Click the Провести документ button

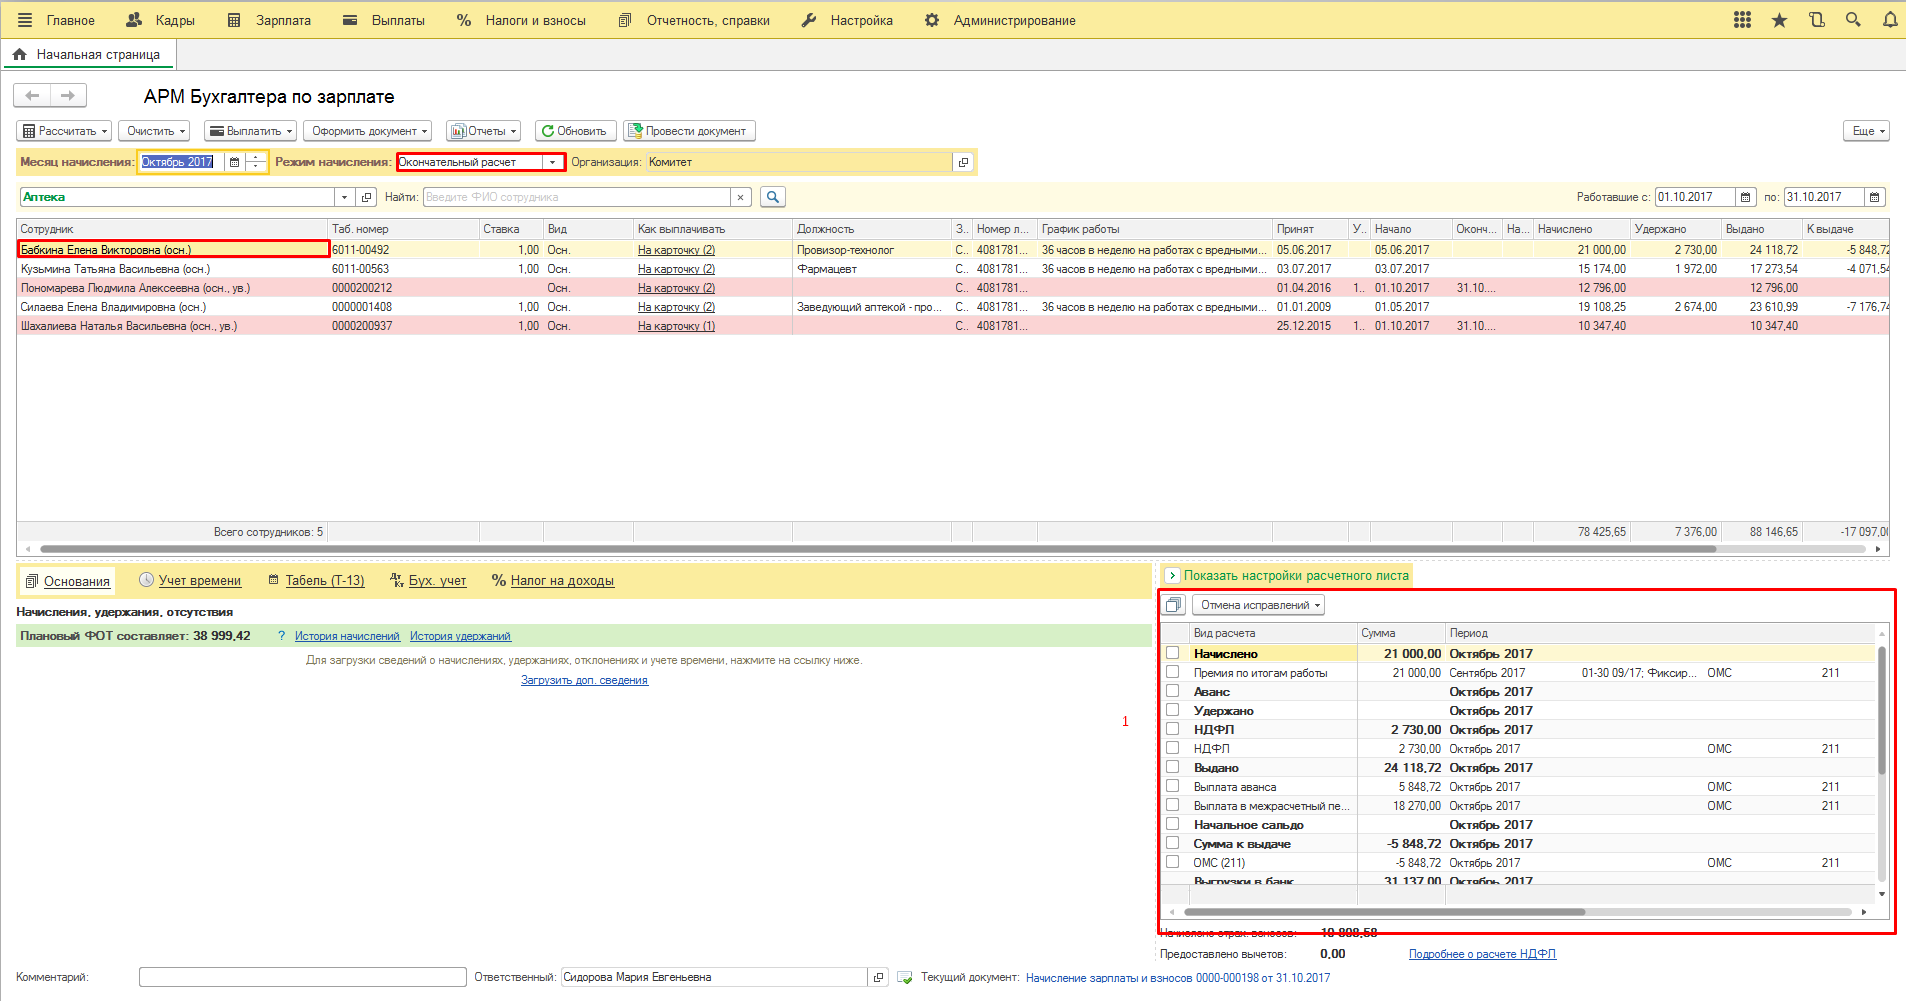click(689, 131)
